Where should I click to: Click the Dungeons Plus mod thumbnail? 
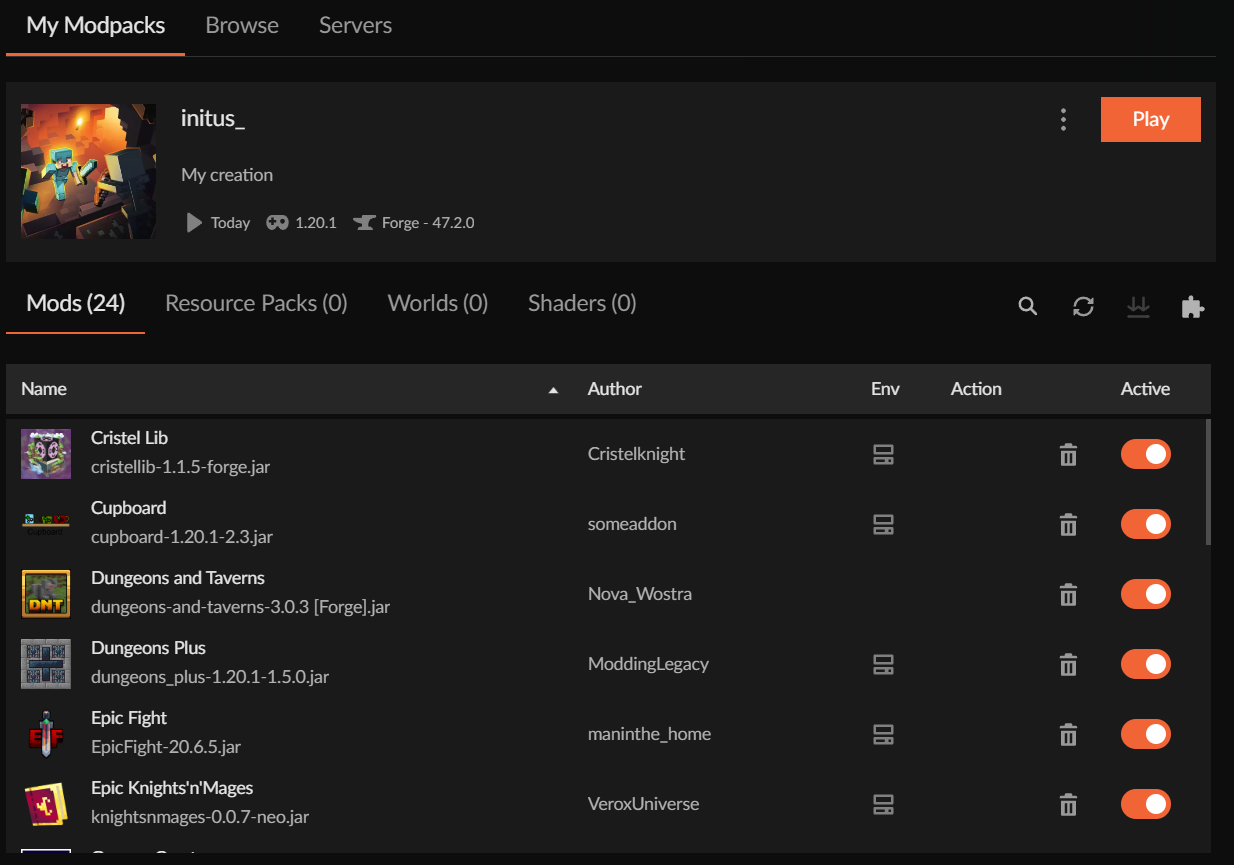(46, 664)
